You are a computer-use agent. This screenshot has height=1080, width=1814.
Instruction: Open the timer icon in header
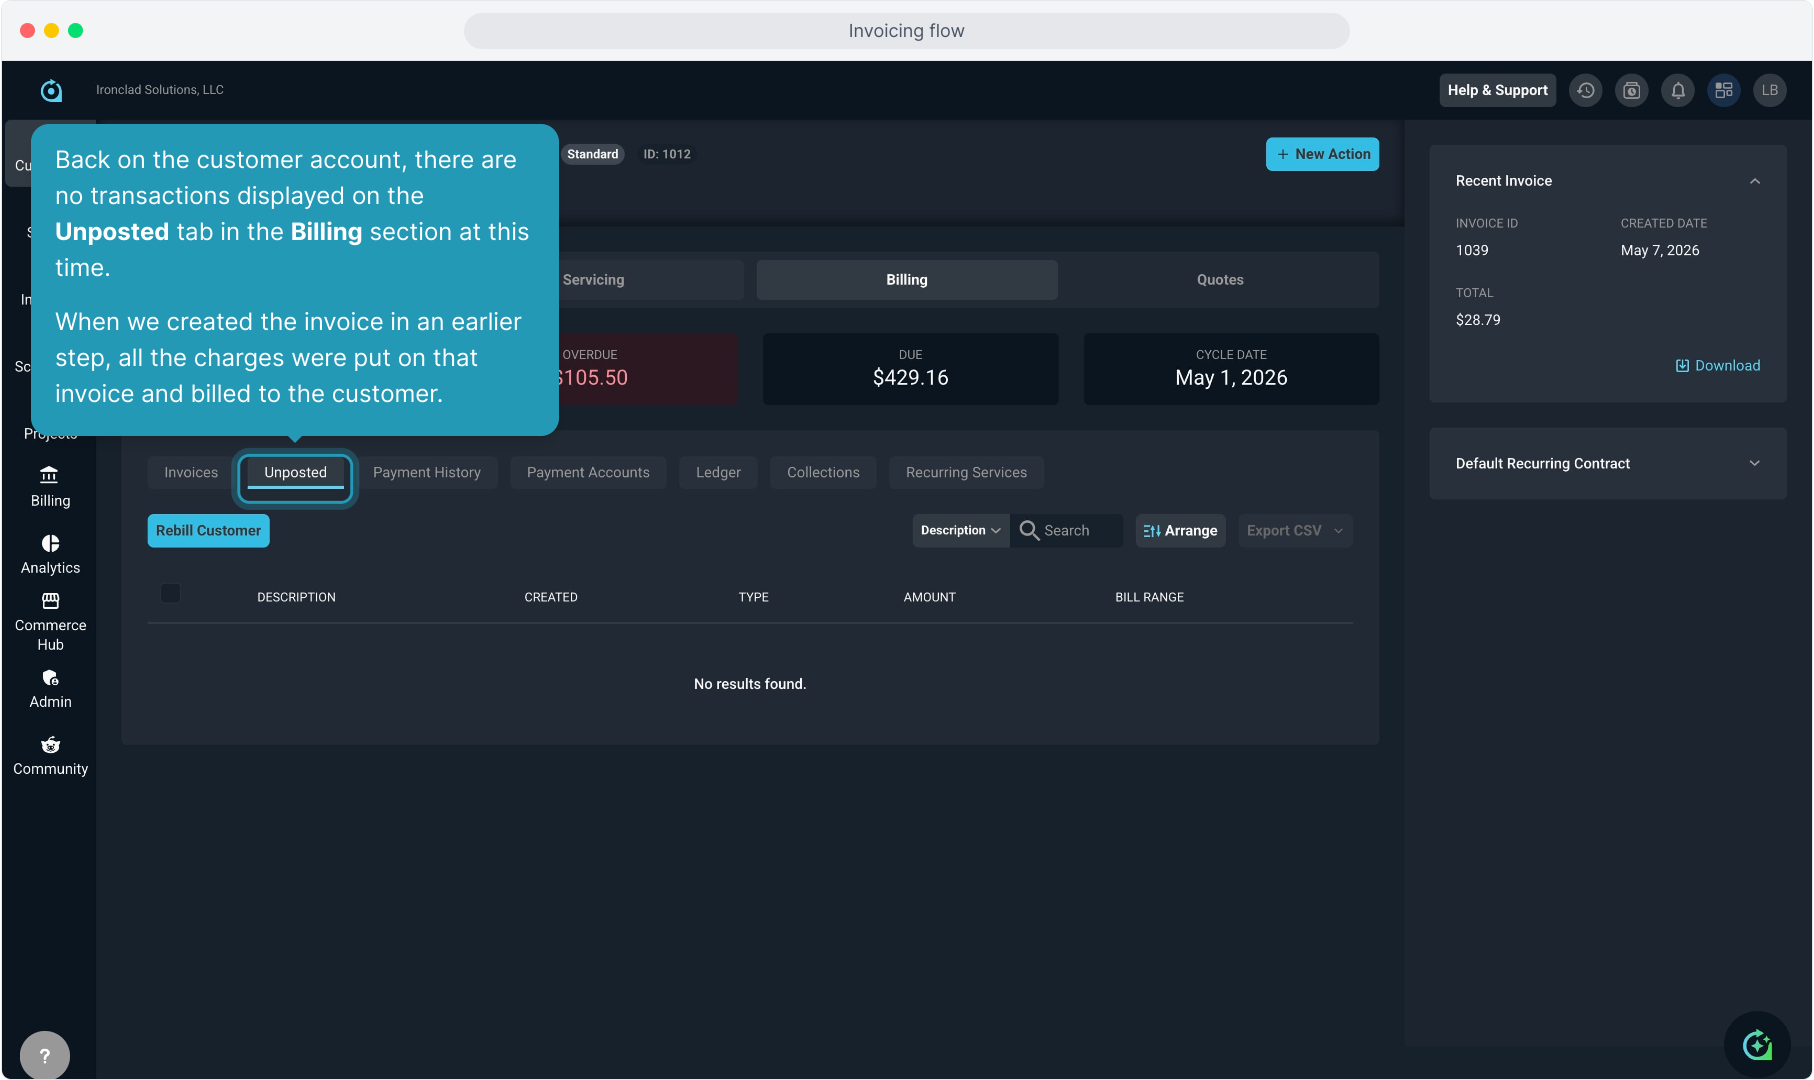1632,90
